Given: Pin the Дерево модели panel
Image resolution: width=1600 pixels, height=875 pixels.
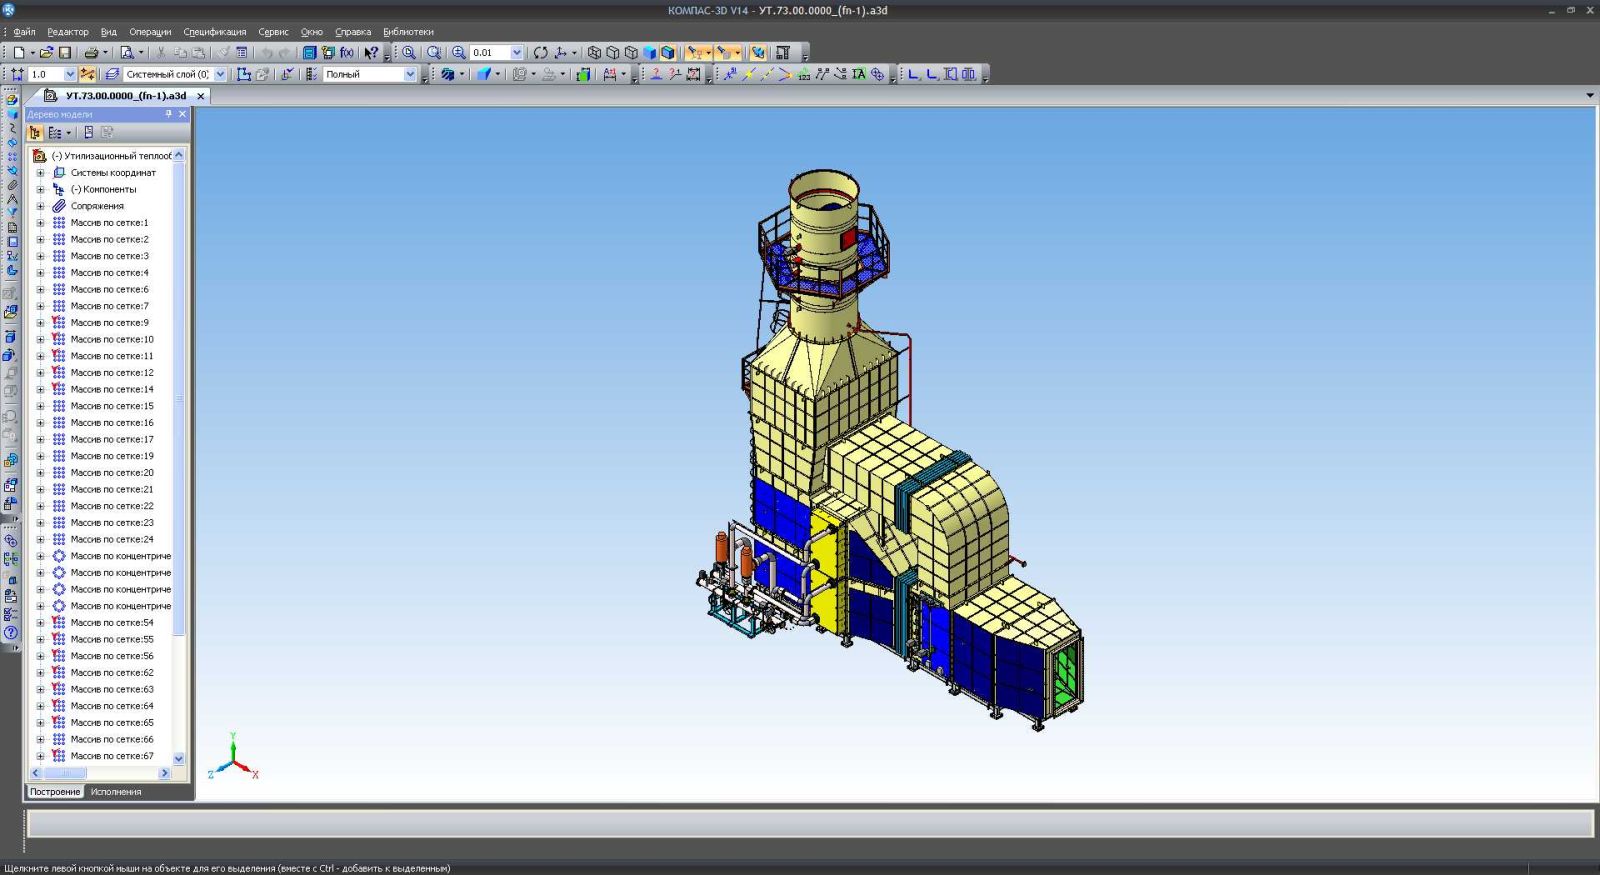Looking at the screenshot, I should coord(168,114).
